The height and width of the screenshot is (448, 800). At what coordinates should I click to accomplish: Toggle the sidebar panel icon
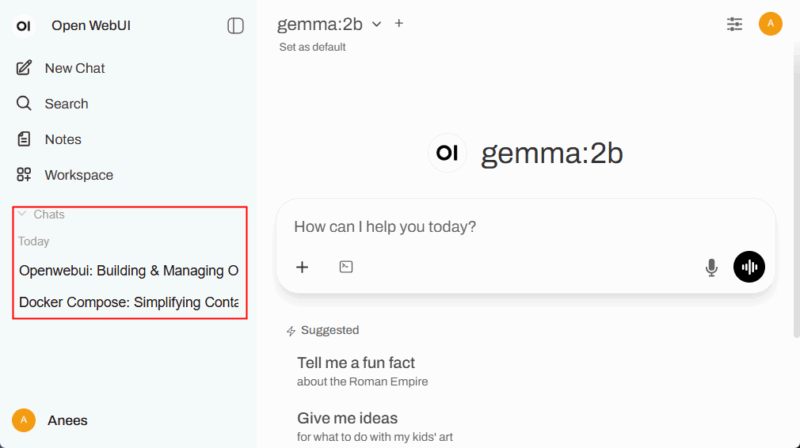pyautogui.click(x=236, y=26)
